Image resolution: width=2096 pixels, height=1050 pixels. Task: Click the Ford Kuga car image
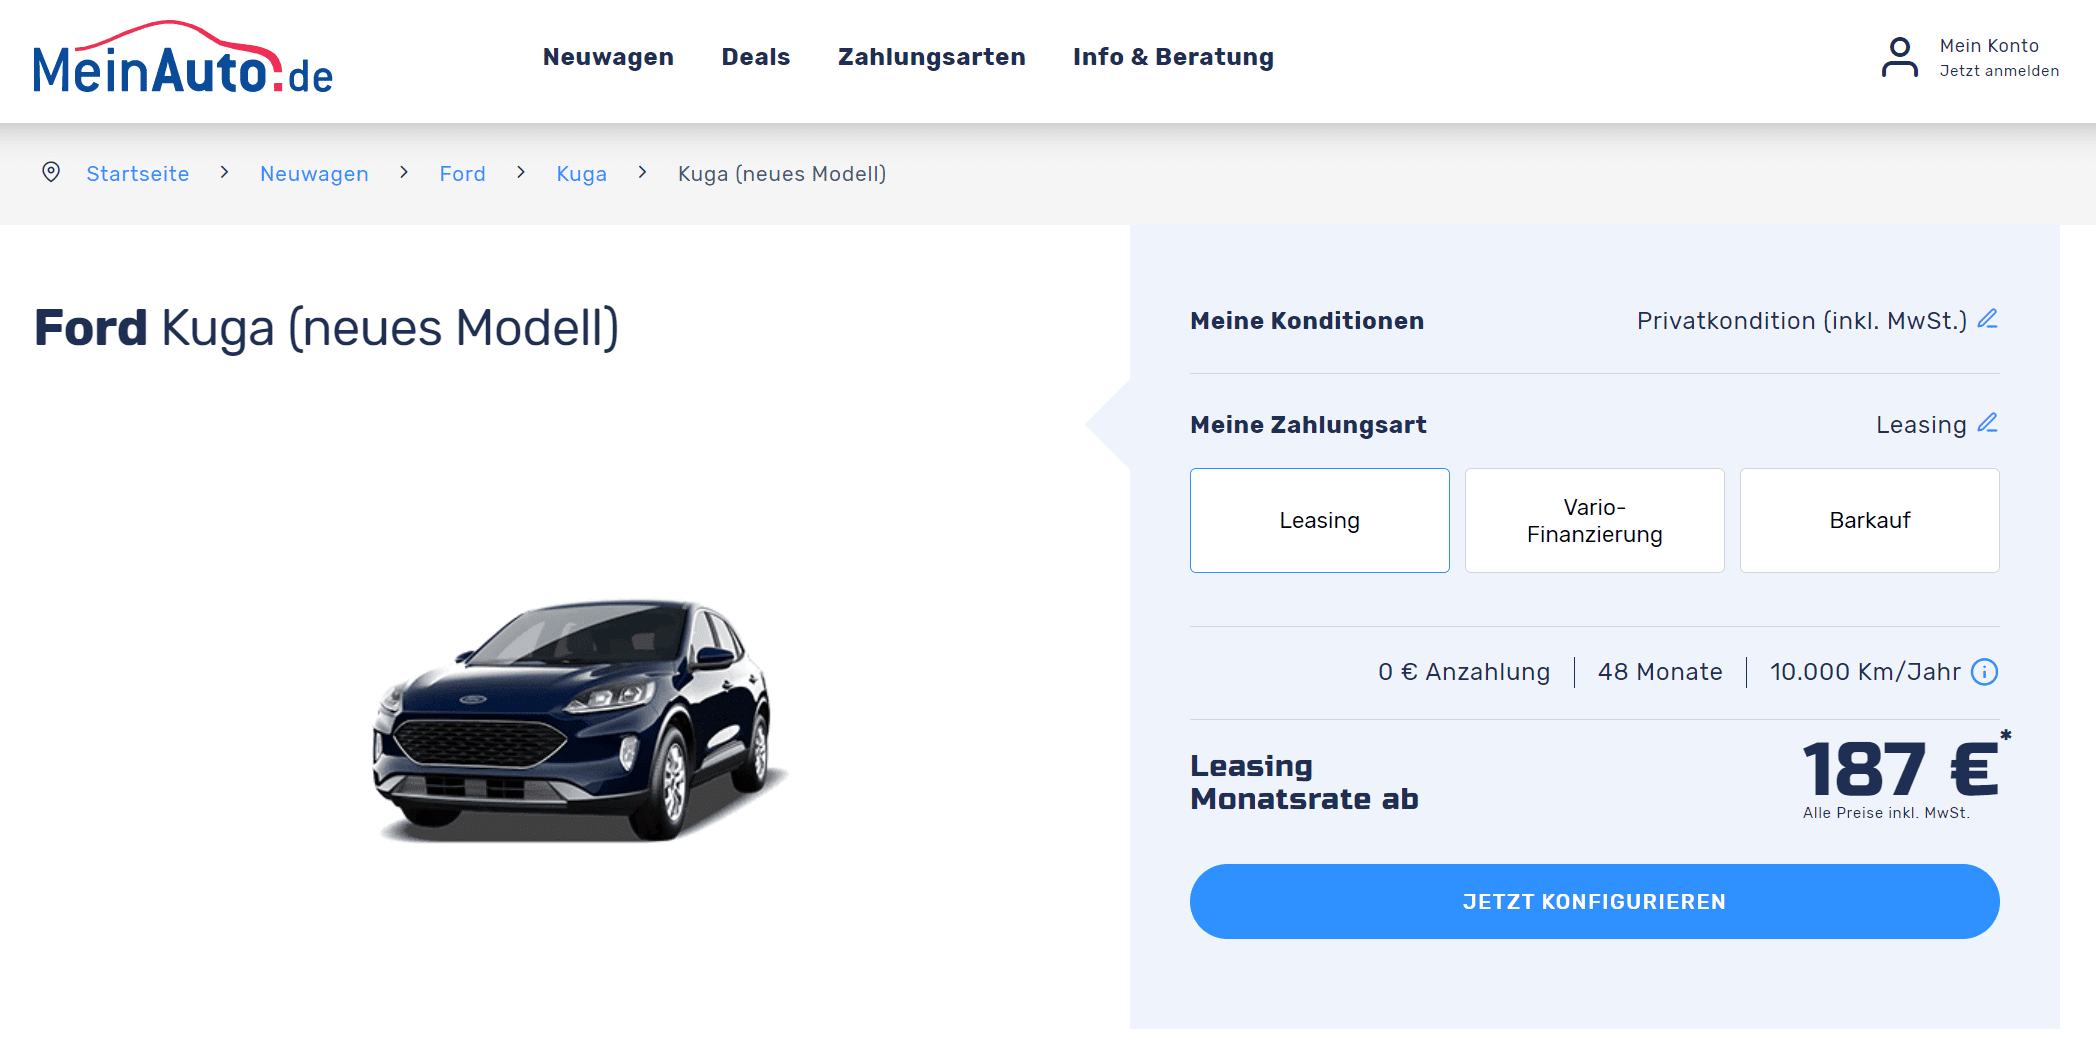578,720
